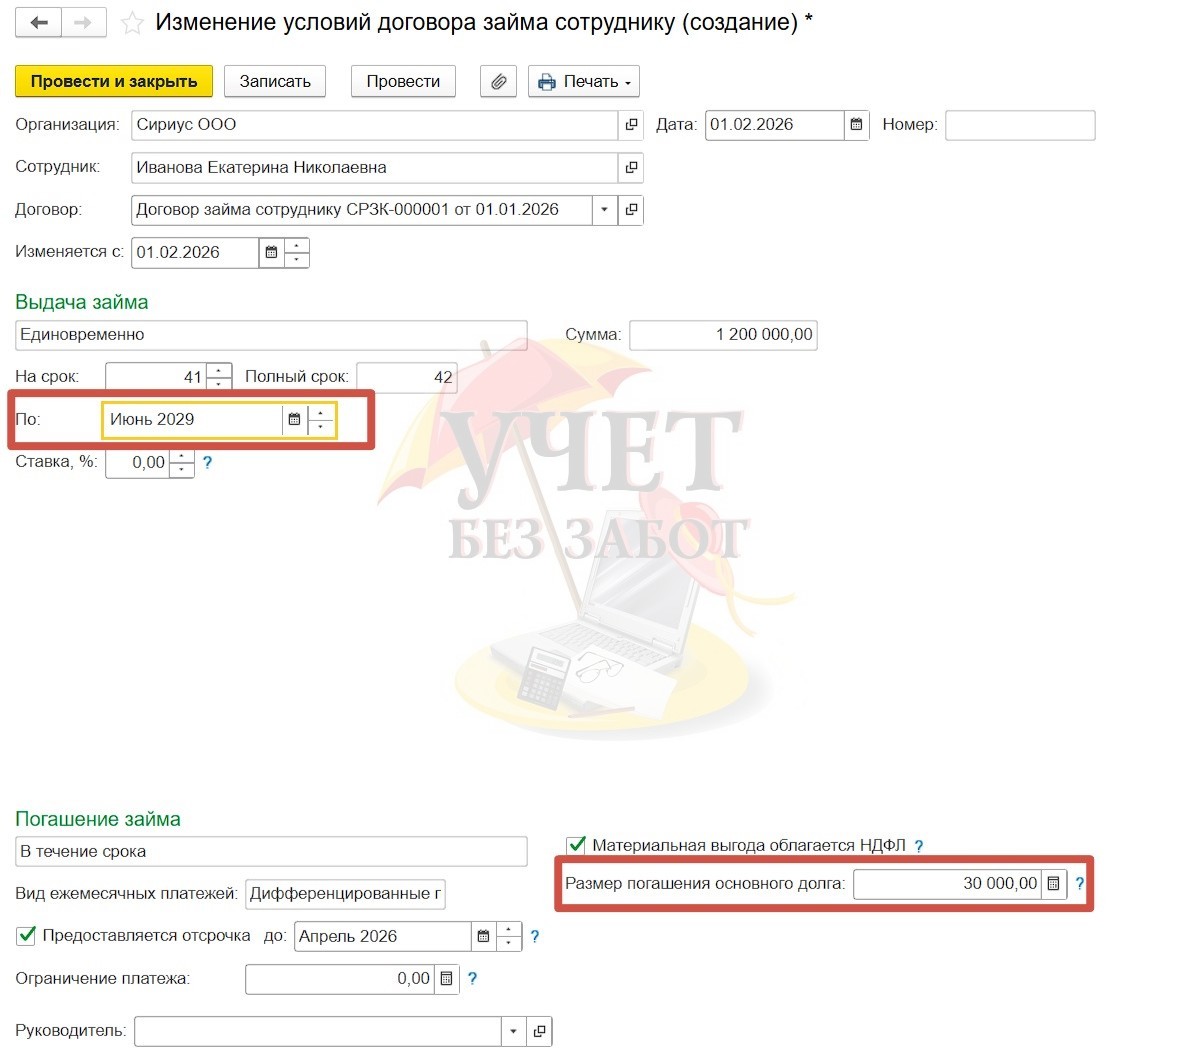
Task: Uncheck Материальная выгода облагается НДФЛ
Action: click(576, 846)
